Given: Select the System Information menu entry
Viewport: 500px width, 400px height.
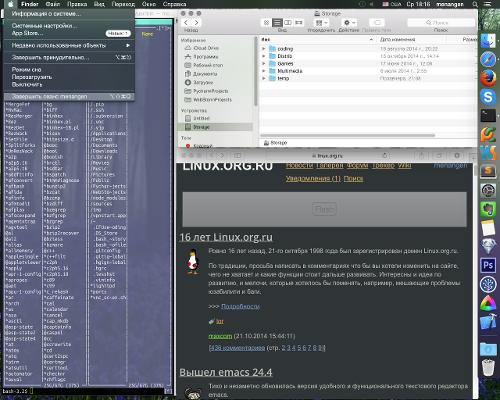Looking at the screenshot, I should [69, 14].
